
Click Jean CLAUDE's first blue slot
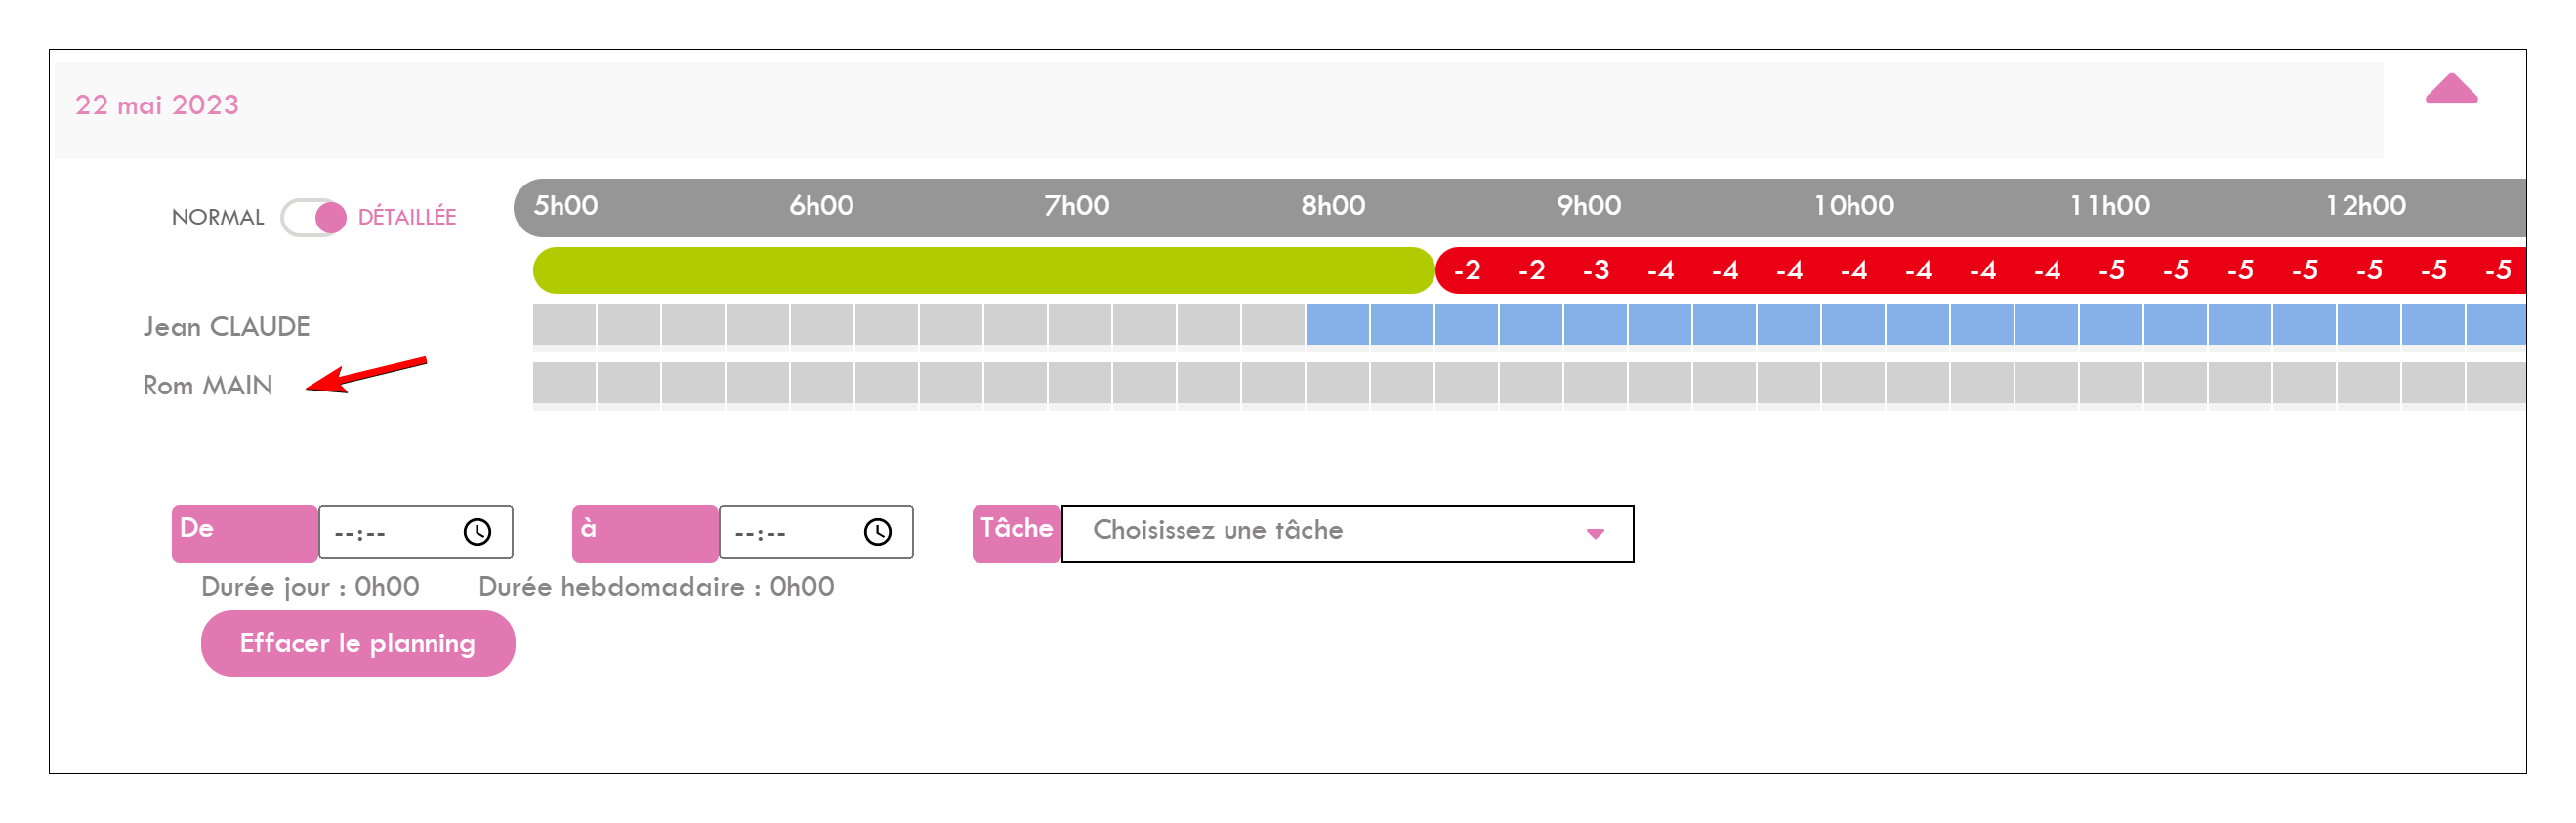(x=1337, y=324)
